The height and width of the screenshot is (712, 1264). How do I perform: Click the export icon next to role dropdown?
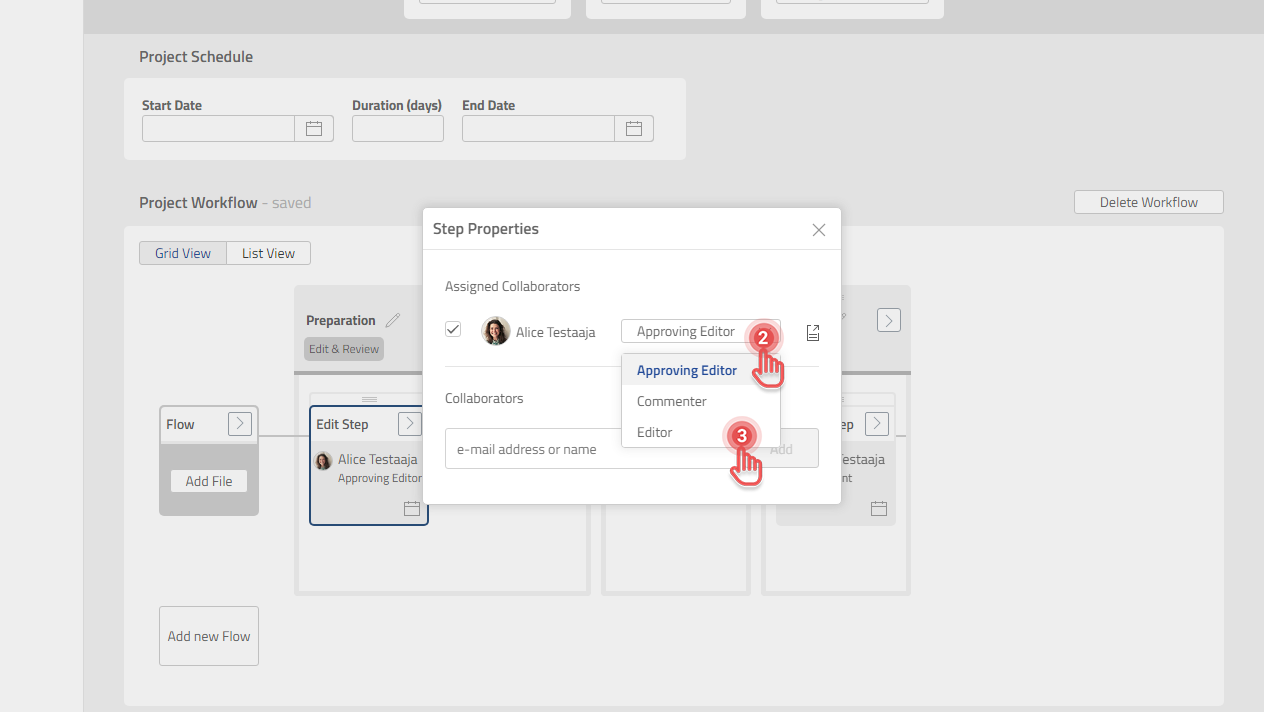coord(812,332)
